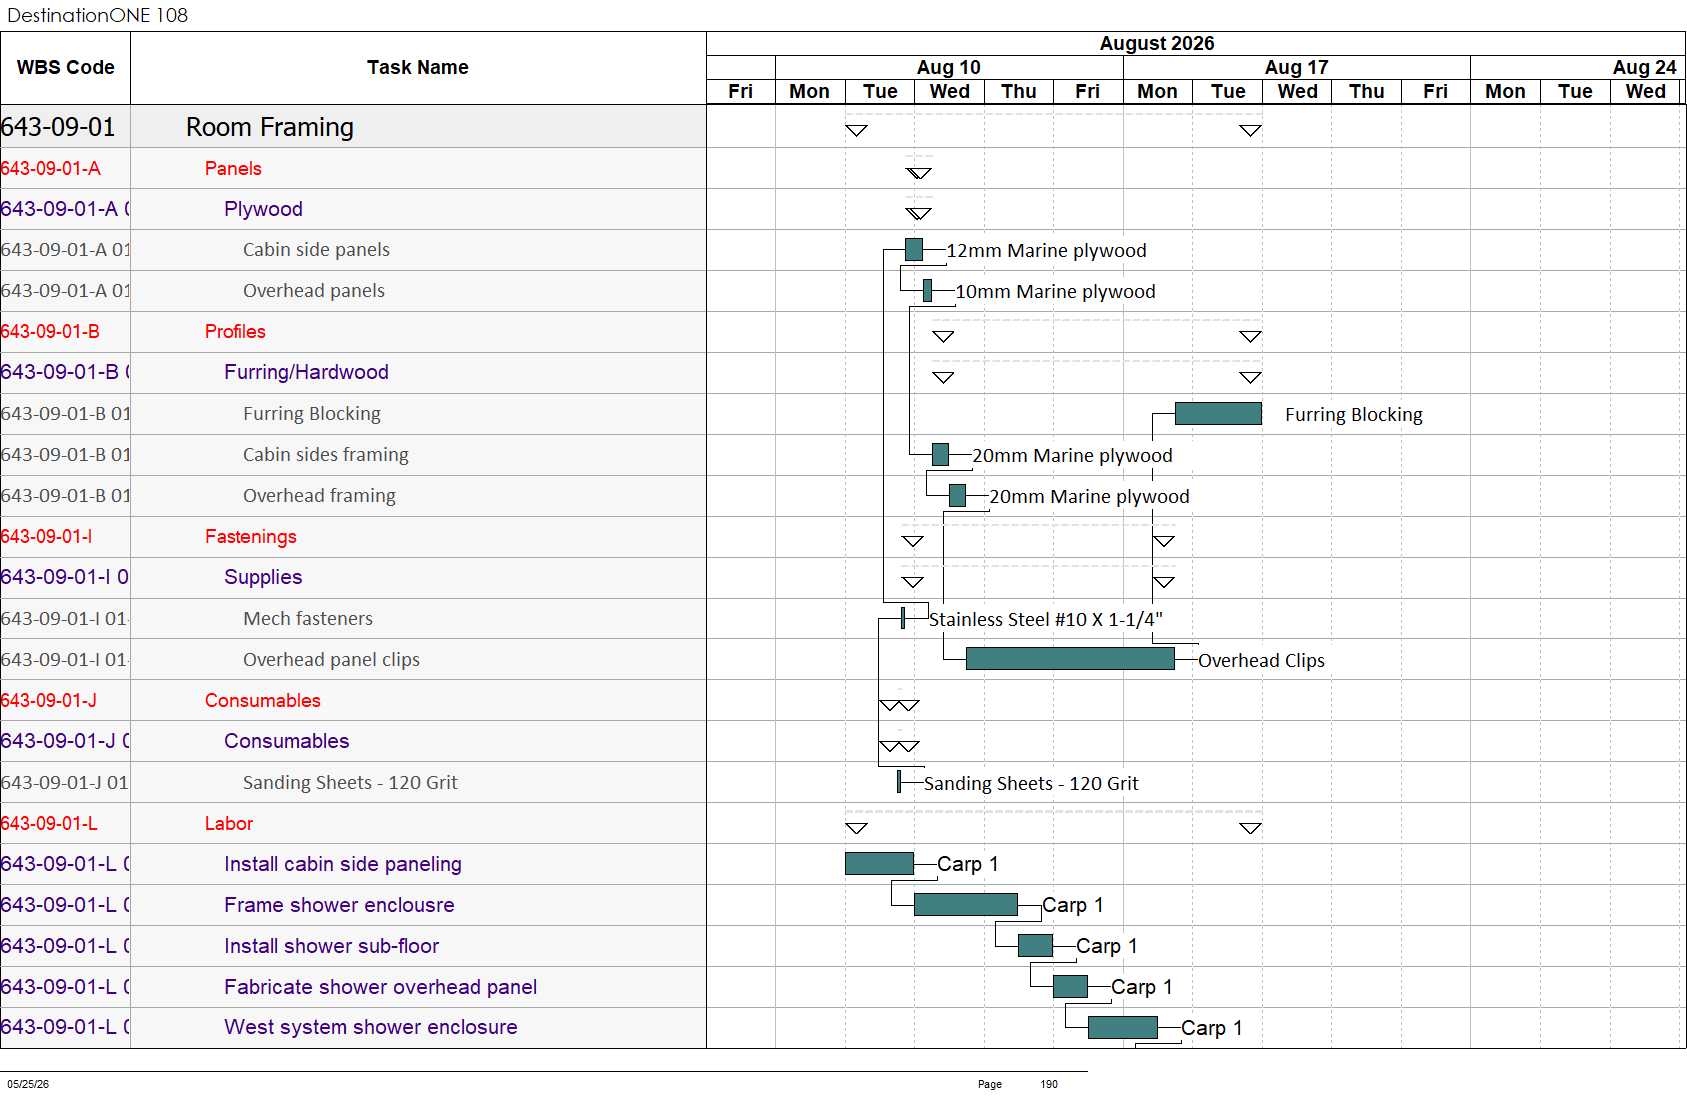The image size is (1687, 1097).
Task: Click the Fabricate shower overhead panel Gantt bar
Action: [x=1071, y=986]
